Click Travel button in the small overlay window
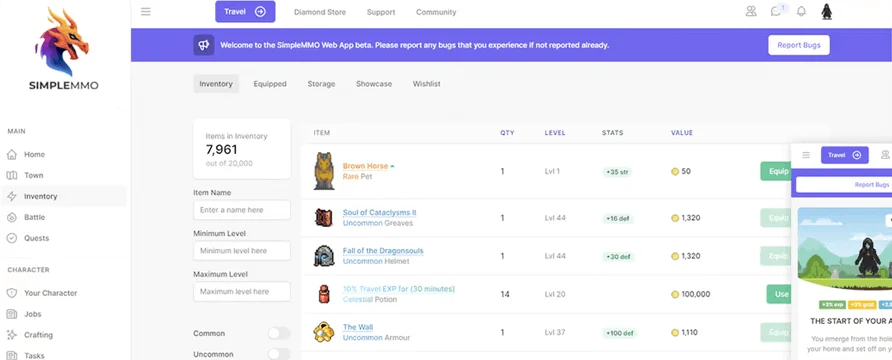The height and width of the screenshot is (360, 892). pos(844,155)
